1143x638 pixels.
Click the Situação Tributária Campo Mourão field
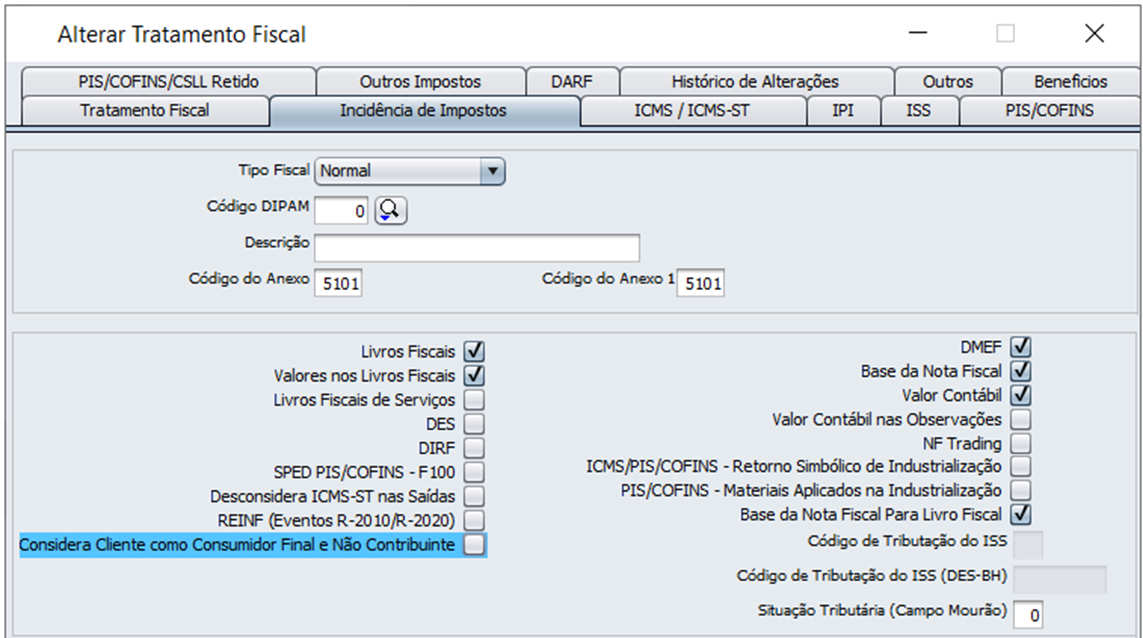(x=1027, y=615)
